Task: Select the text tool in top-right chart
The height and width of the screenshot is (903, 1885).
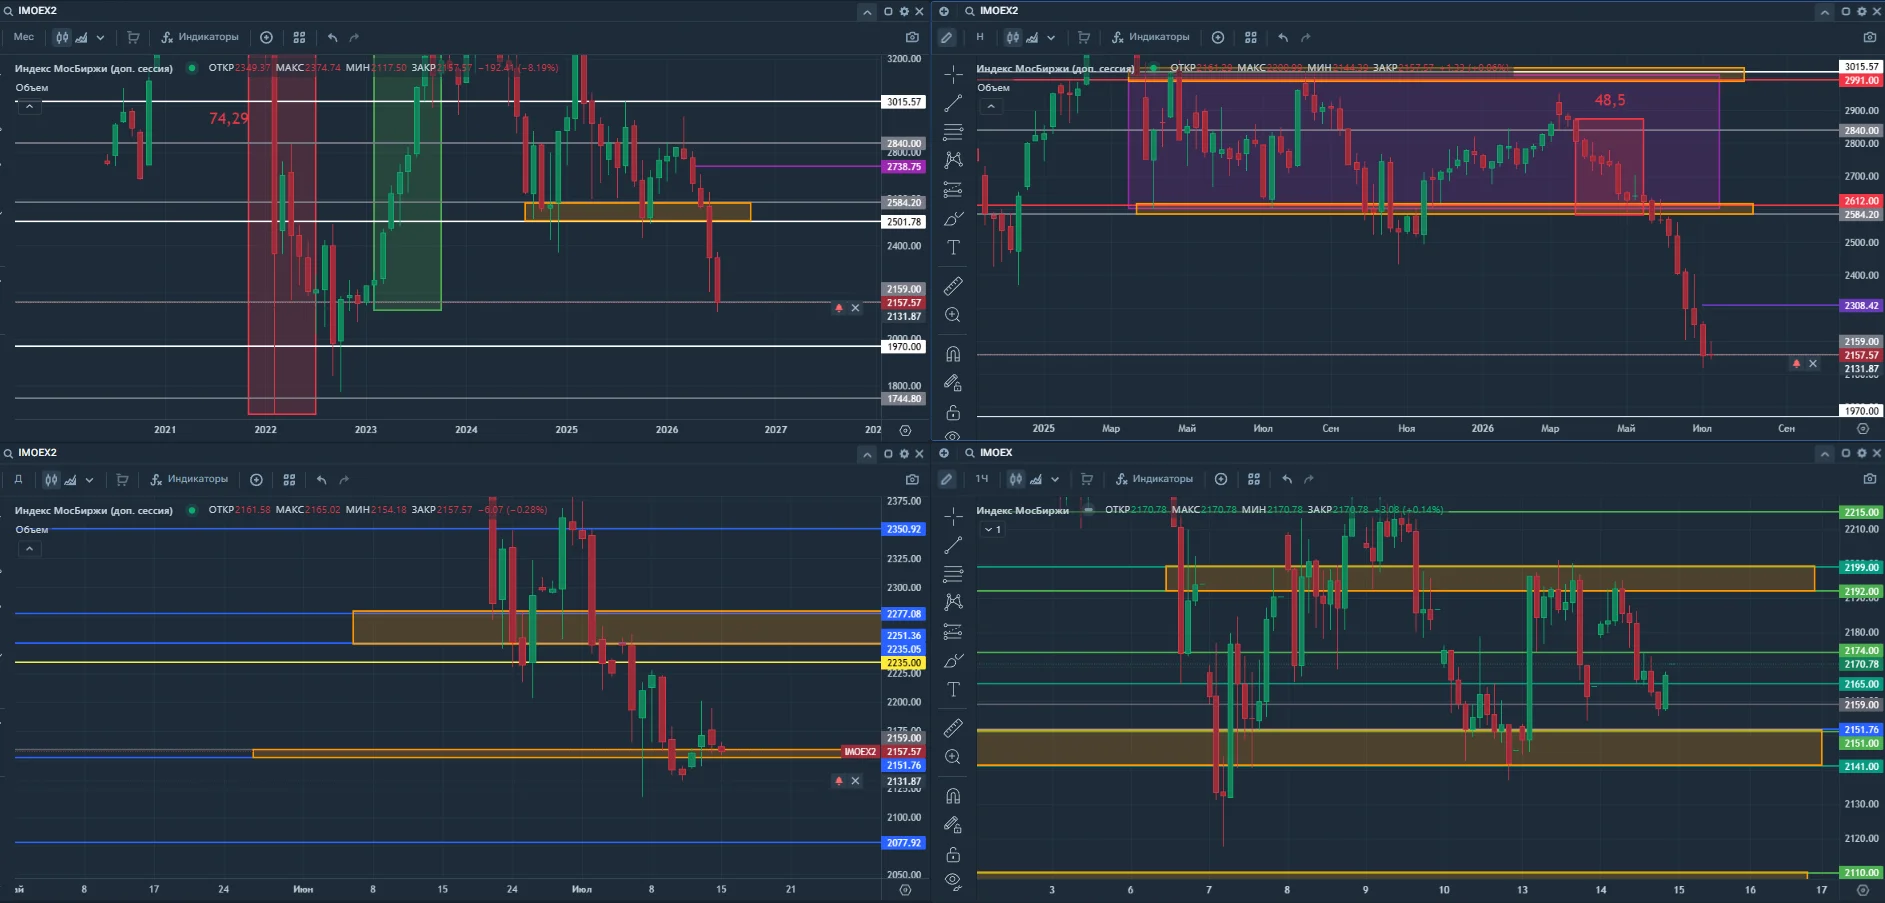Action: tap(953, 247)
